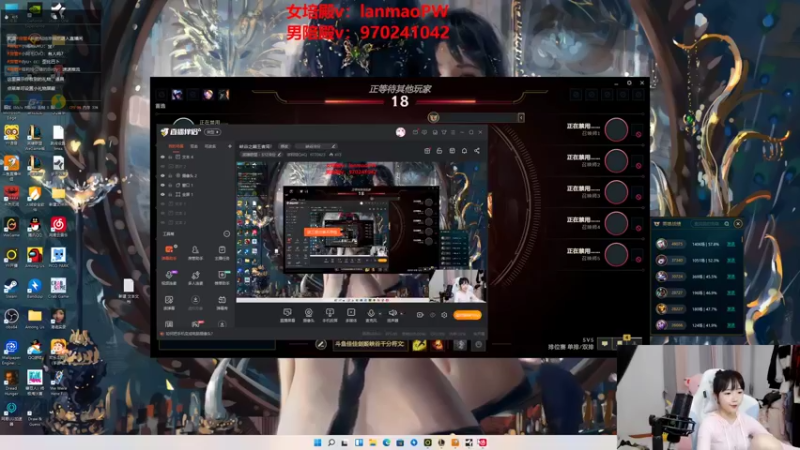
Task: Open the user avatar in the streaming app title bar
Action: (401, 132)
